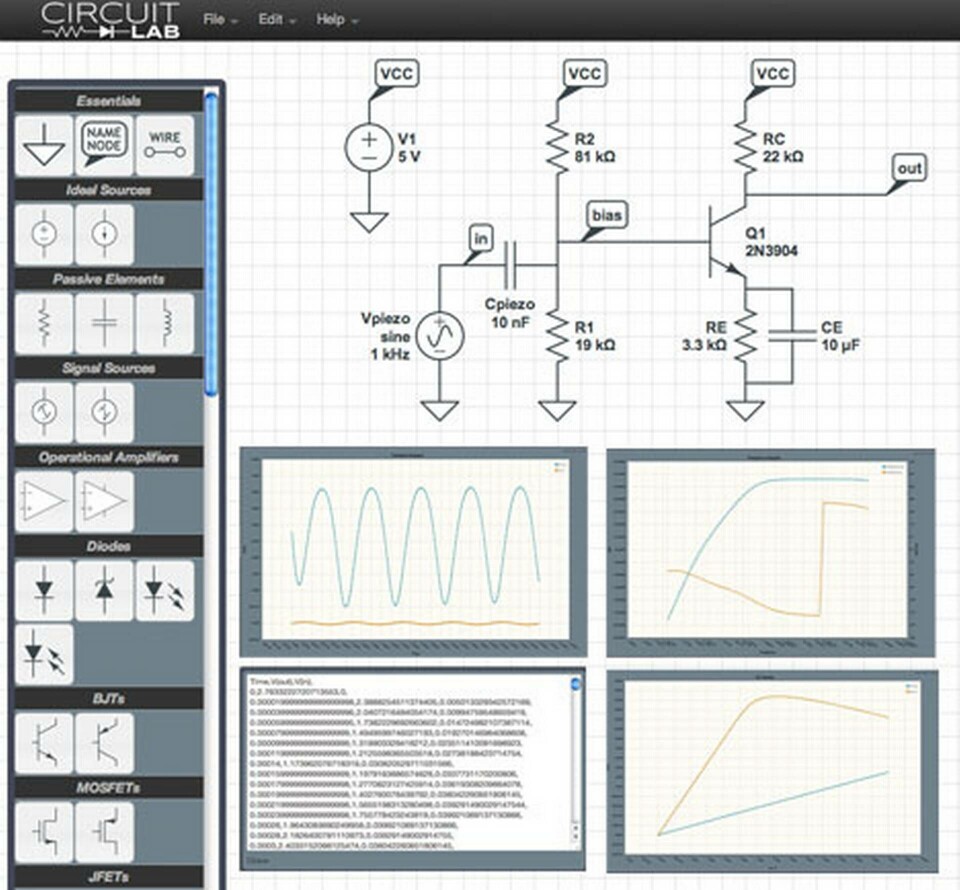The width and height of the screenshot is (960, 890).
Task: Select the Vpiezo sine source
Action: pyautogui.click(x=440, y=335)
